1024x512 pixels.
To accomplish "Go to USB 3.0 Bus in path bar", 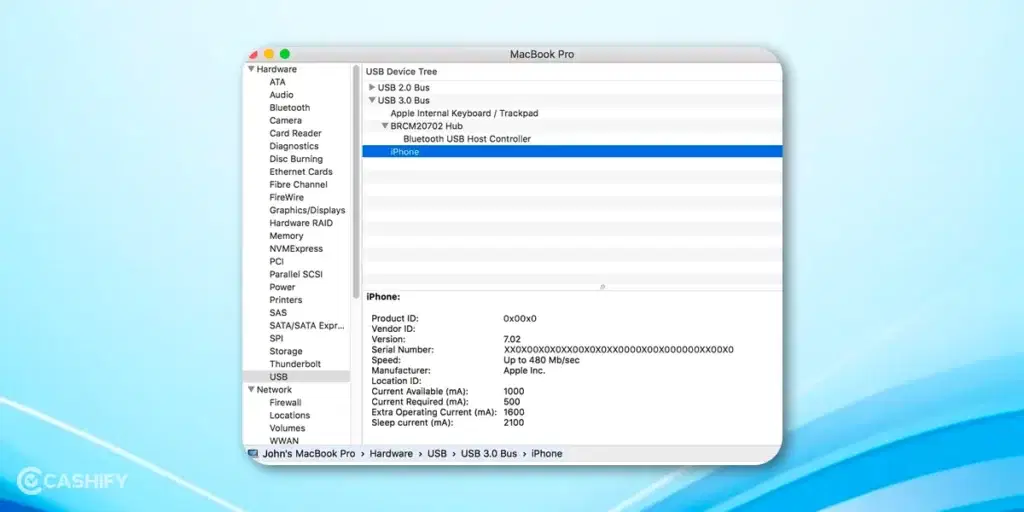I will pyautogui.click(x=489, y=453).
